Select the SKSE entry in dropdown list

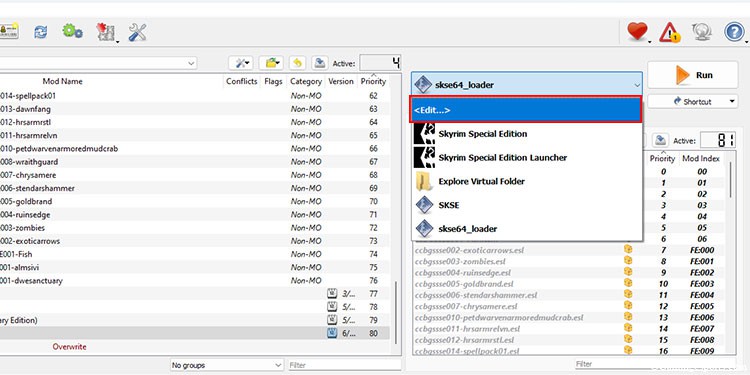coord(526,205)
